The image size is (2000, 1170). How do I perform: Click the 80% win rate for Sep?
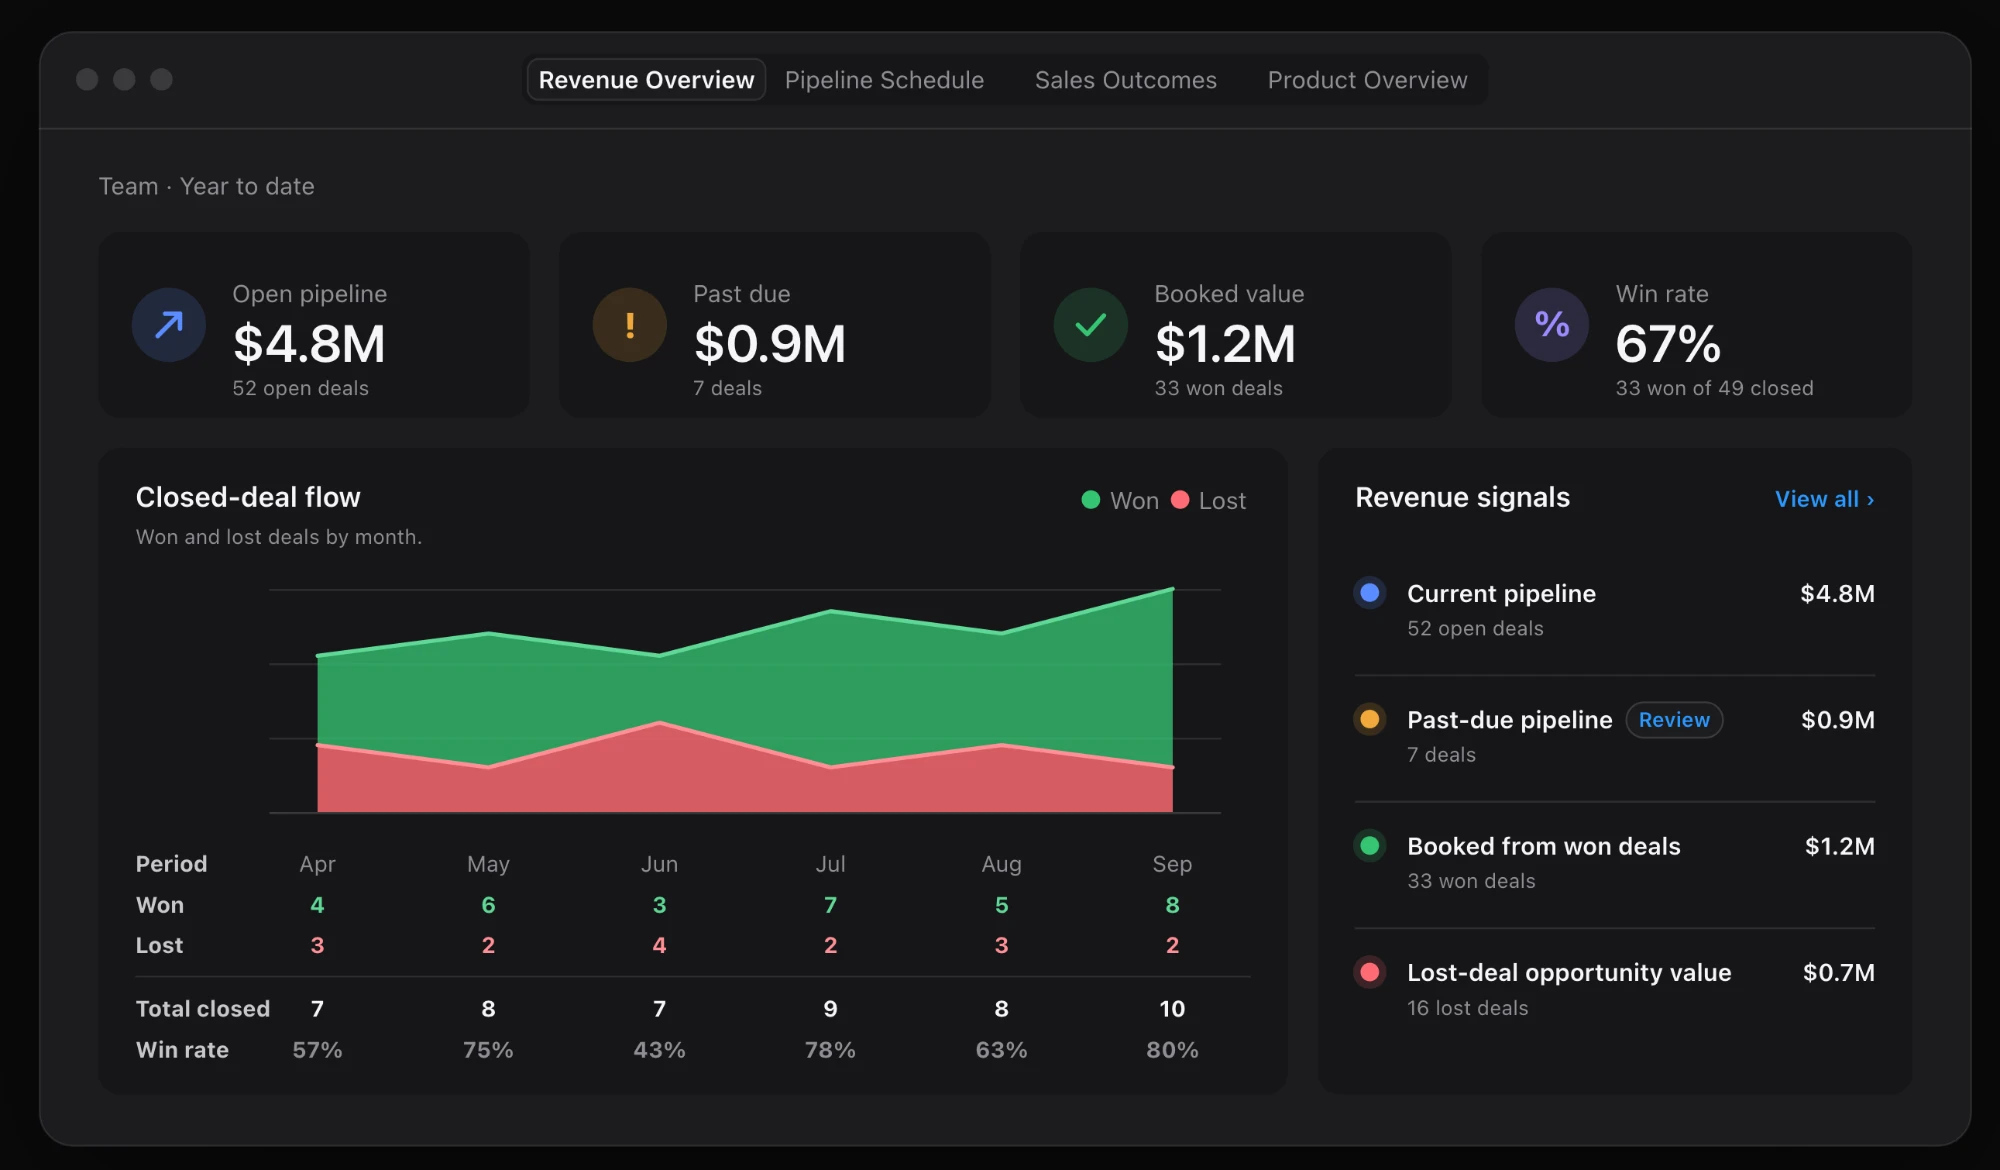1172,1050
